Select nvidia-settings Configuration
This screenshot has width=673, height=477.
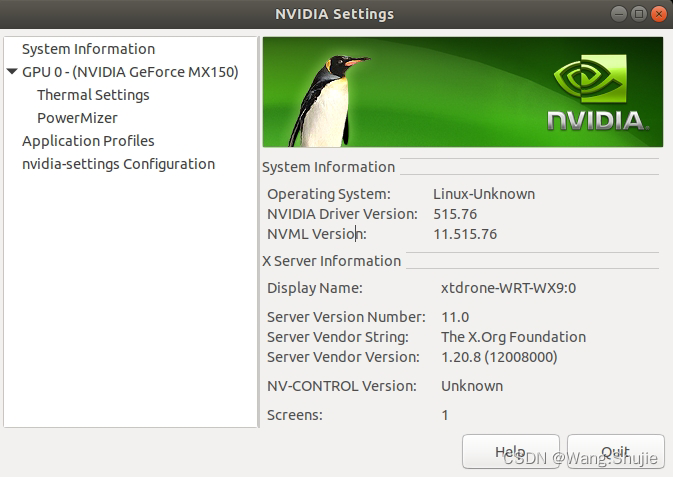click(x=118, y=164)
